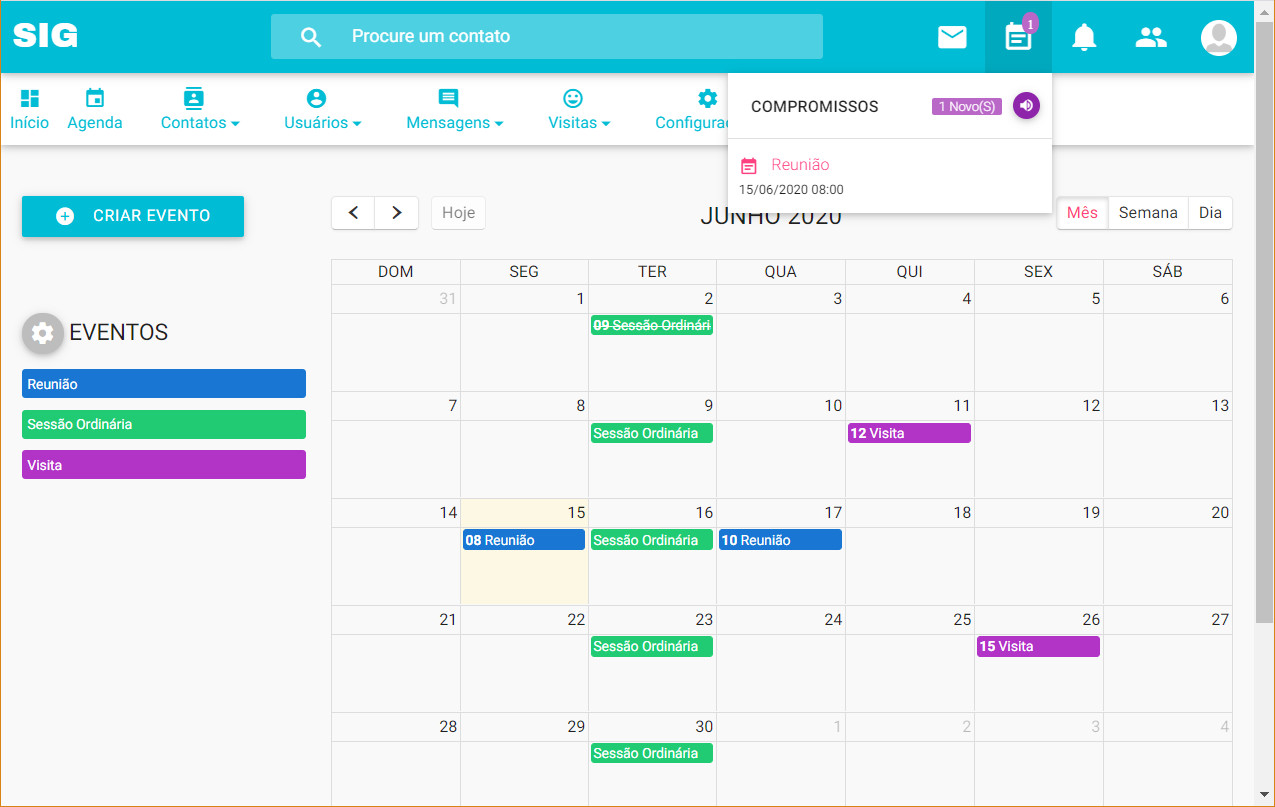
Task: Open the notifications bell icon
Action: [x=1084, y=37]
